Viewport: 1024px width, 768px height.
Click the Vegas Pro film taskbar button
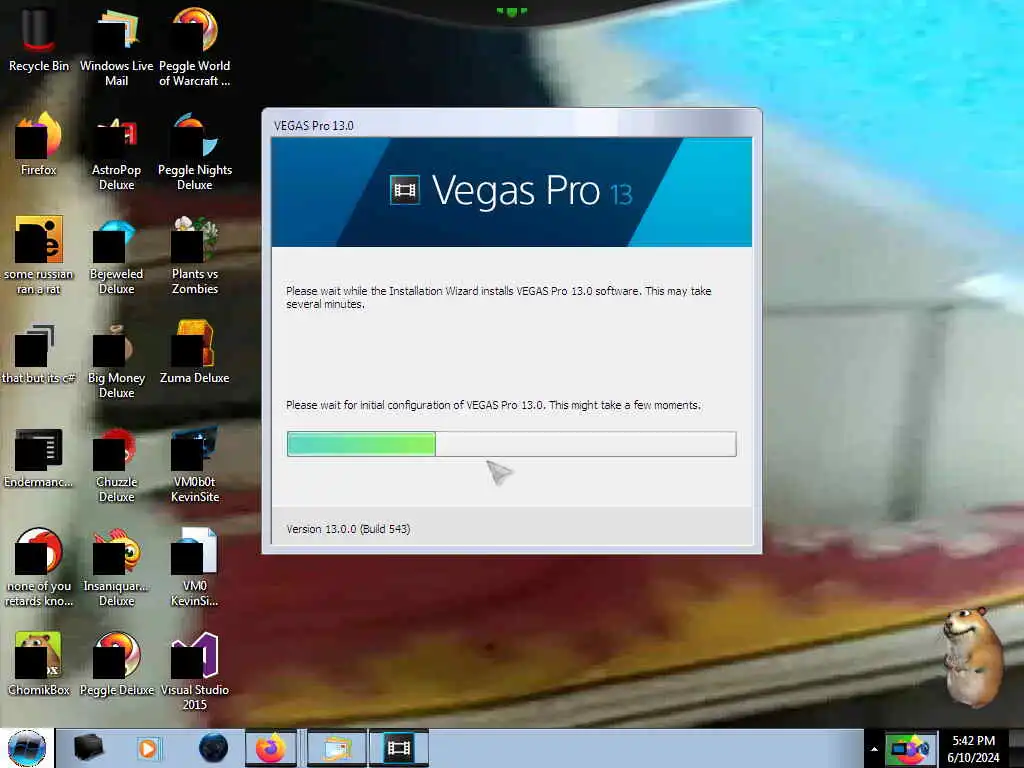coord(398,748)
